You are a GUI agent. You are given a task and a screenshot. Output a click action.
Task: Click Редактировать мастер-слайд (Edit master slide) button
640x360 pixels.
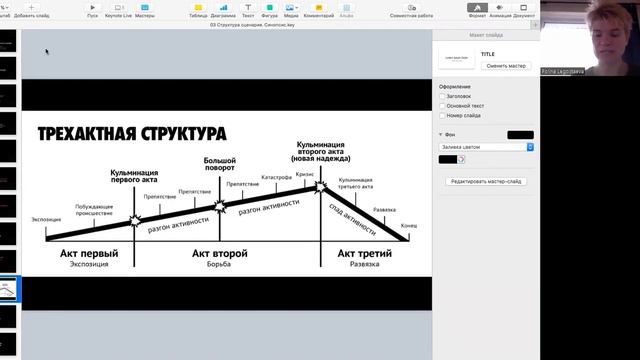pos(486,181)
